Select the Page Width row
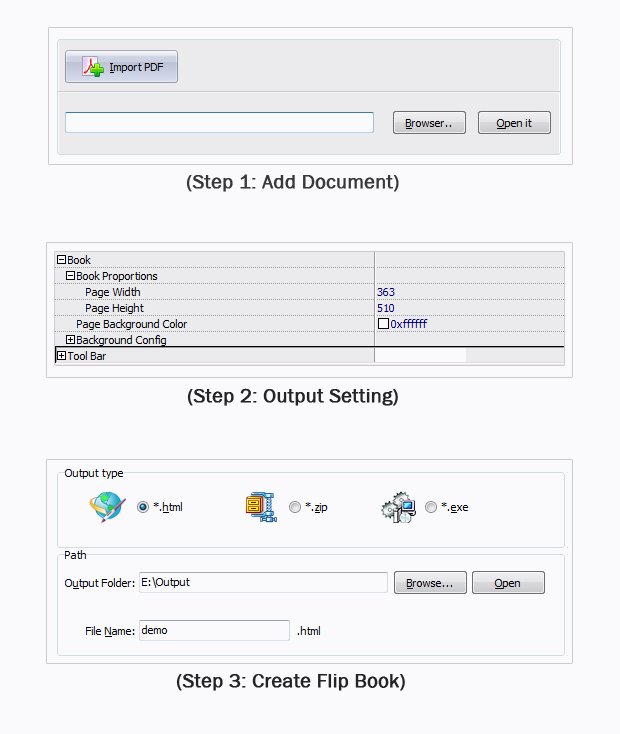Viewport: 620px width, 734px height. [310, 292]
